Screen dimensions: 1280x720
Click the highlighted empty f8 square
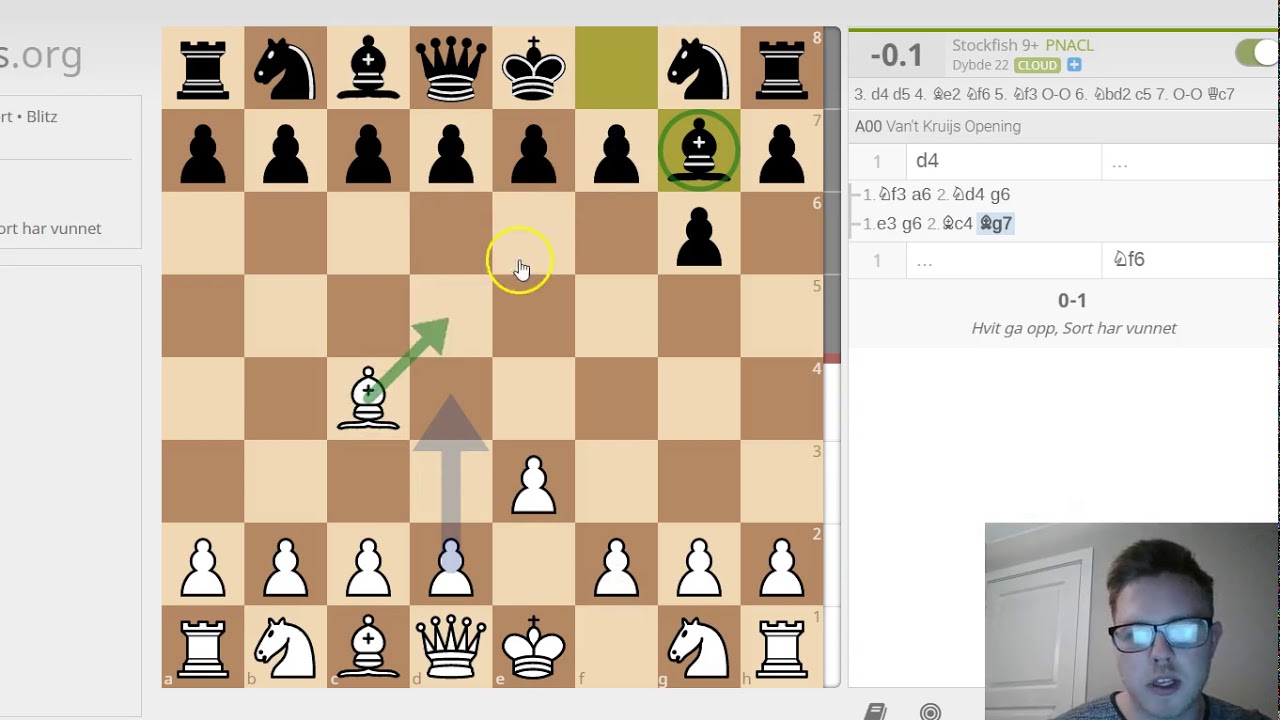[617, 67]
